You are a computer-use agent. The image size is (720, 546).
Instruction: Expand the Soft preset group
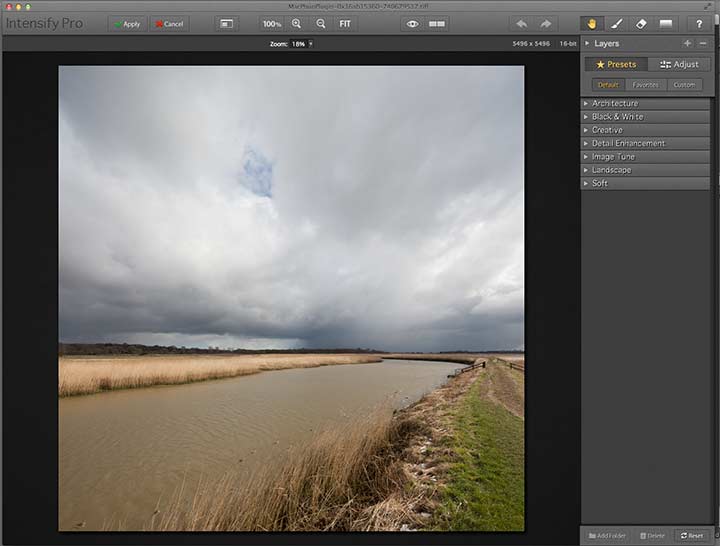coord(645,183)
